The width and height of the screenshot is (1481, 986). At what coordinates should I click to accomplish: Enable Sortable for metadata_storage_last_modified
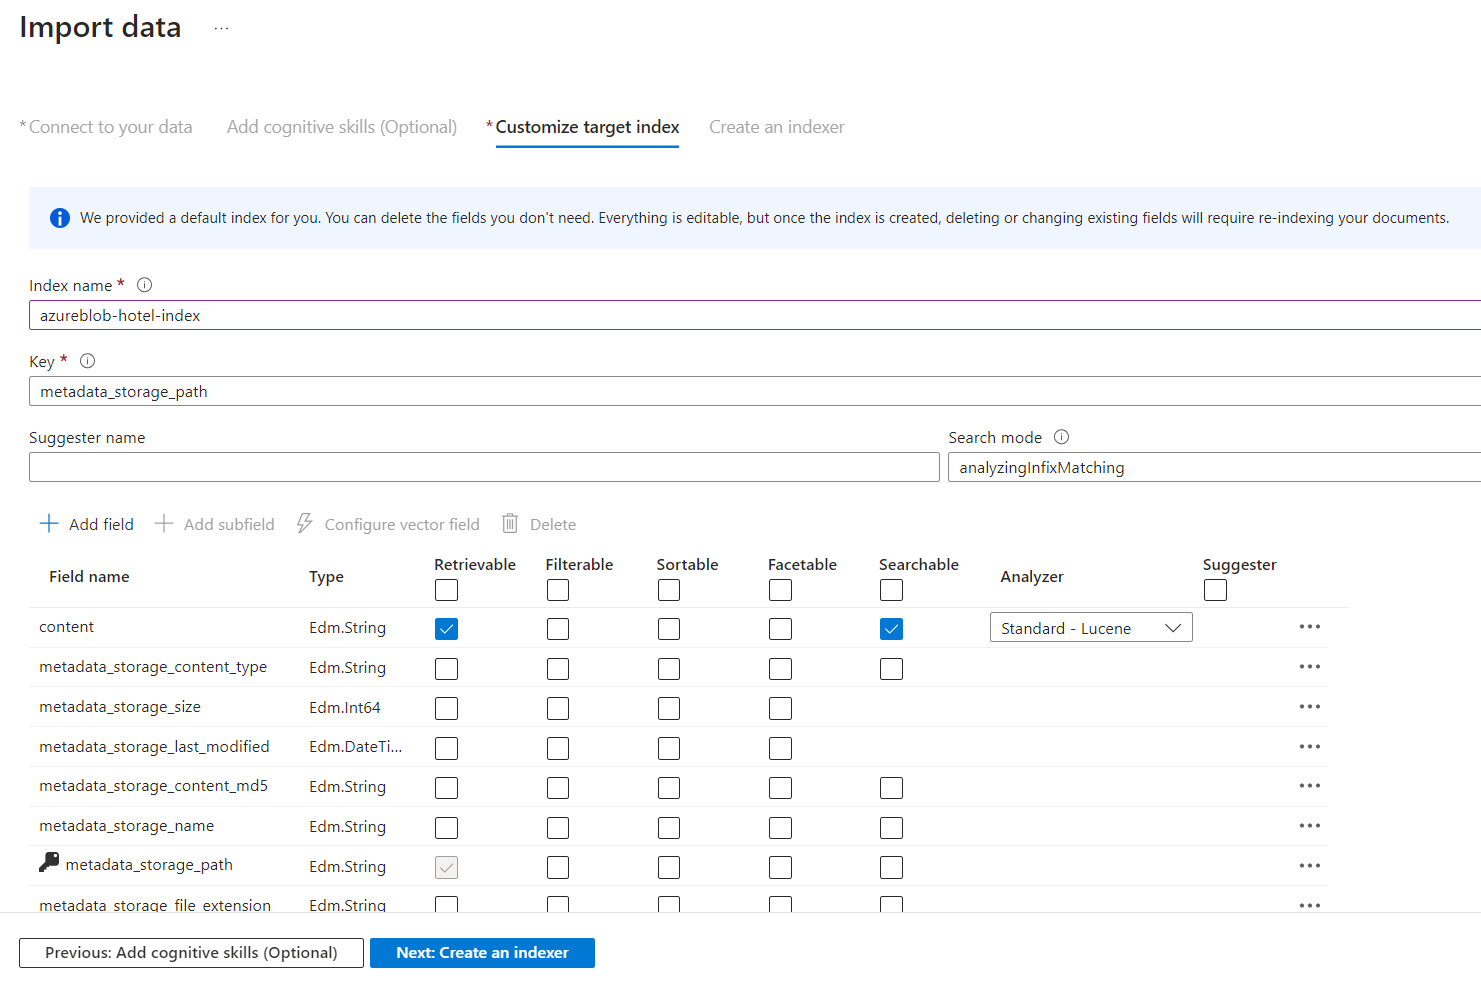click(669, 748)
